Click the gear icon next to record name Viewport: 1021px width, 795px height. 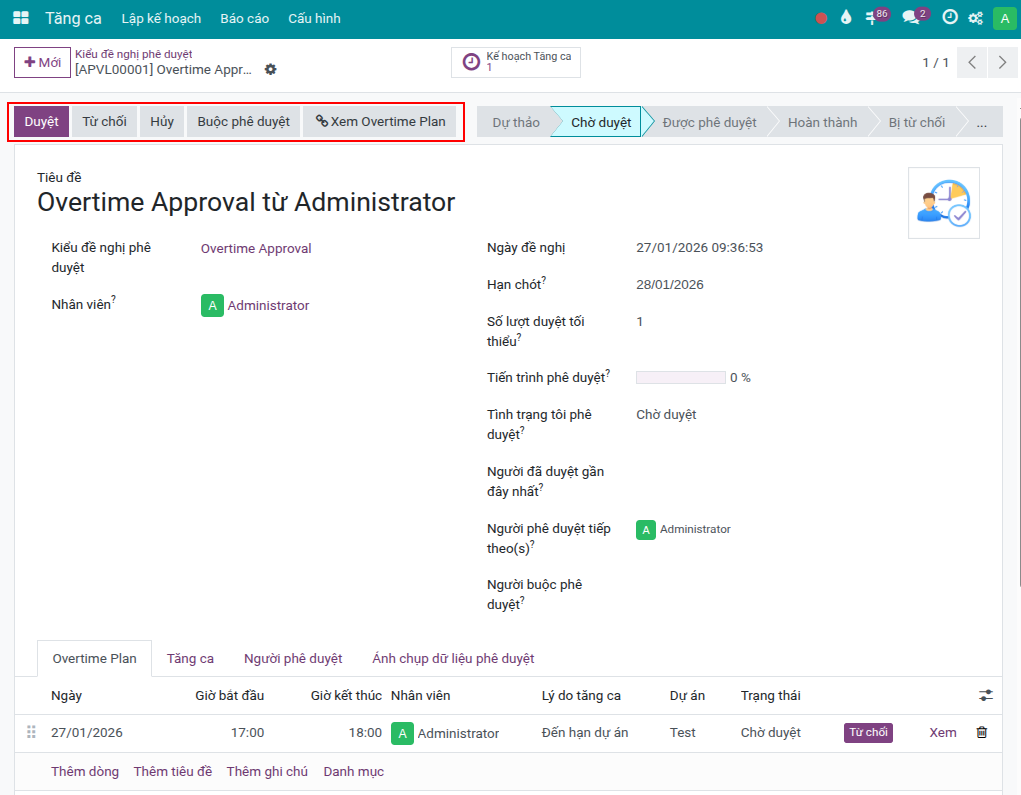270,70
